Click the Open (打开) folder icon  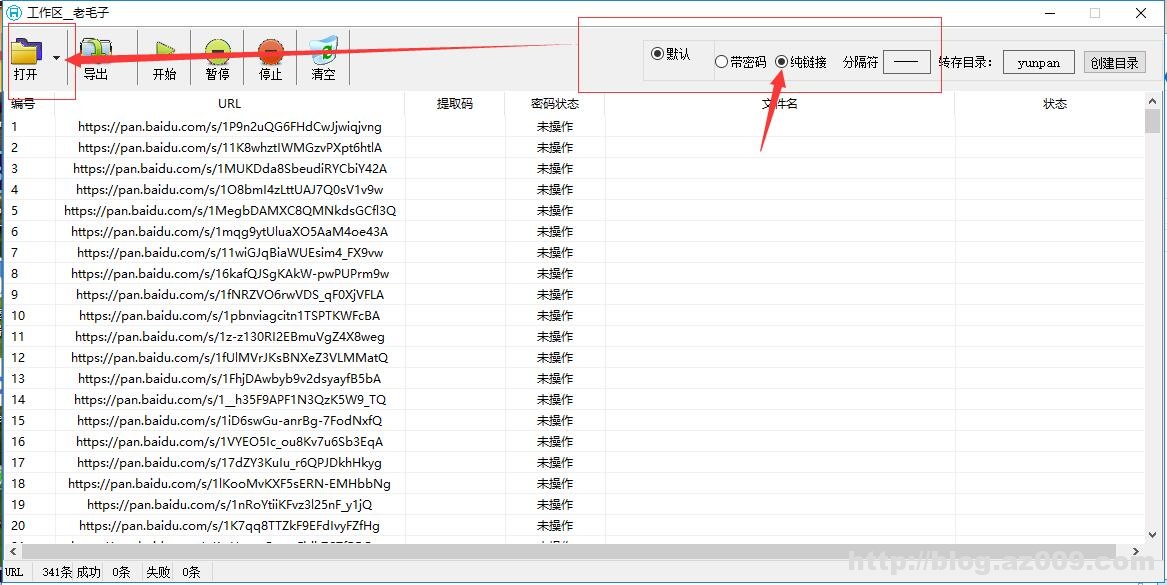[x=26, y=50]
